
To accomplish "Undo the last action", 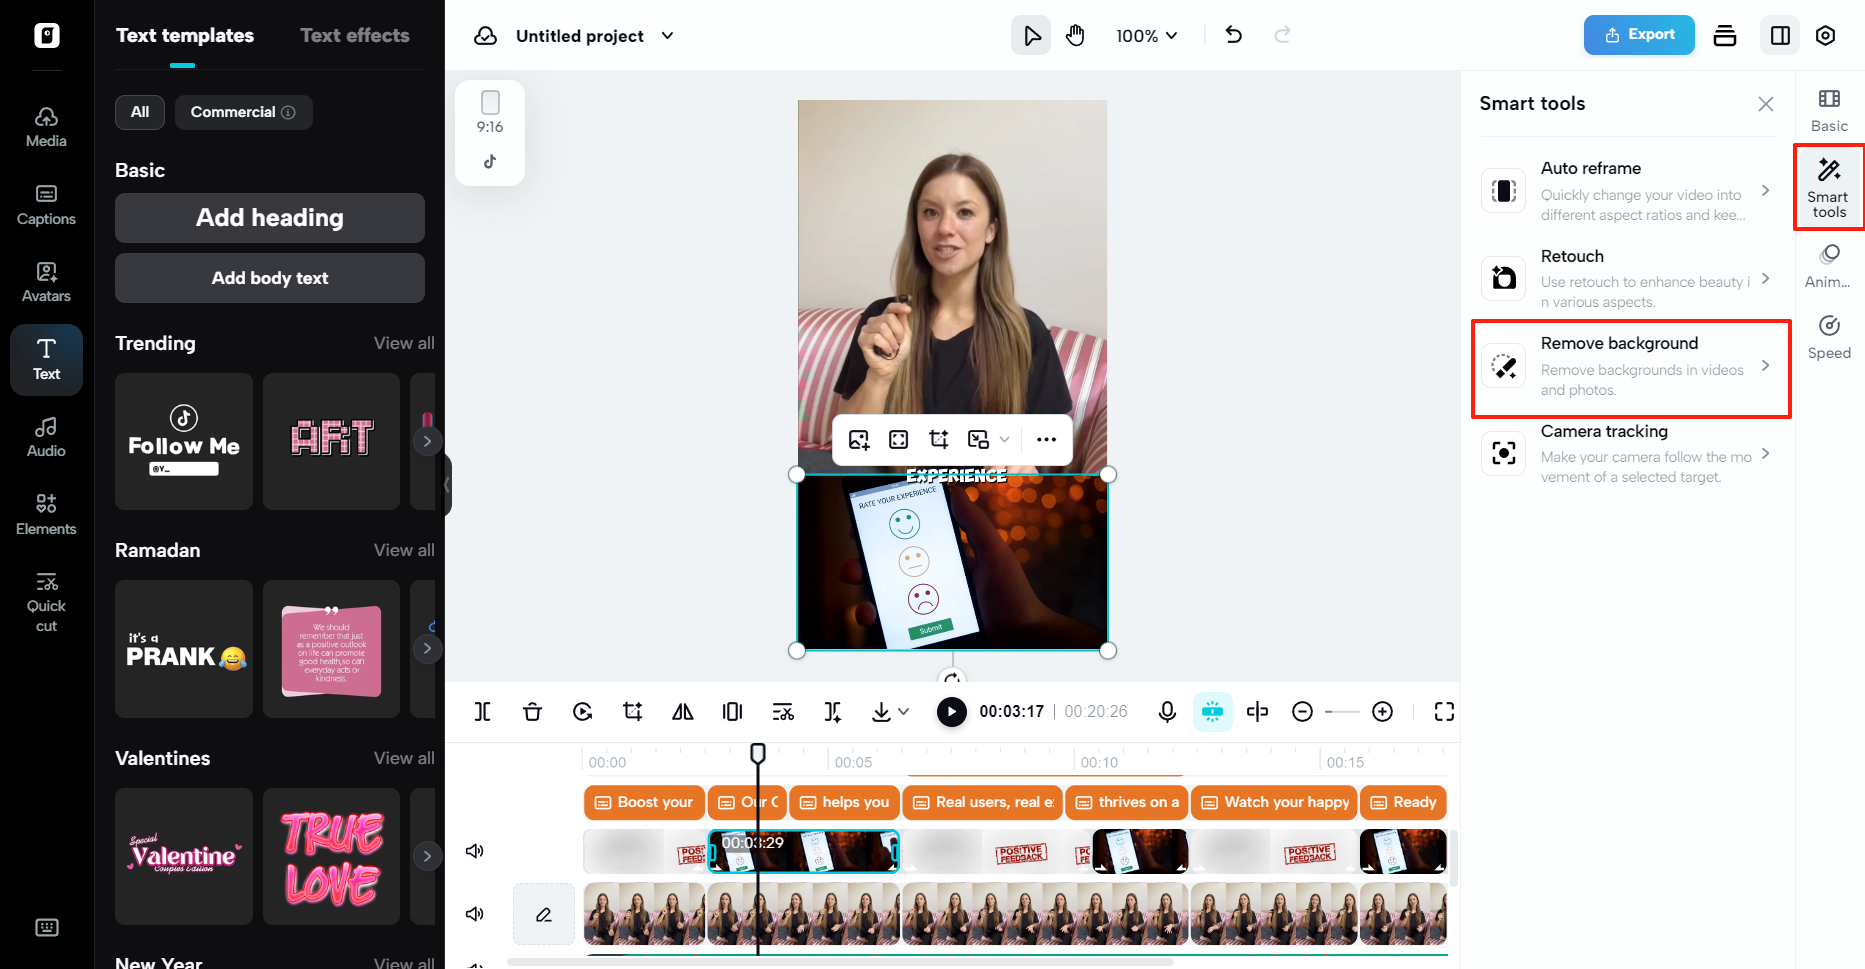I will coord(1234,35).
